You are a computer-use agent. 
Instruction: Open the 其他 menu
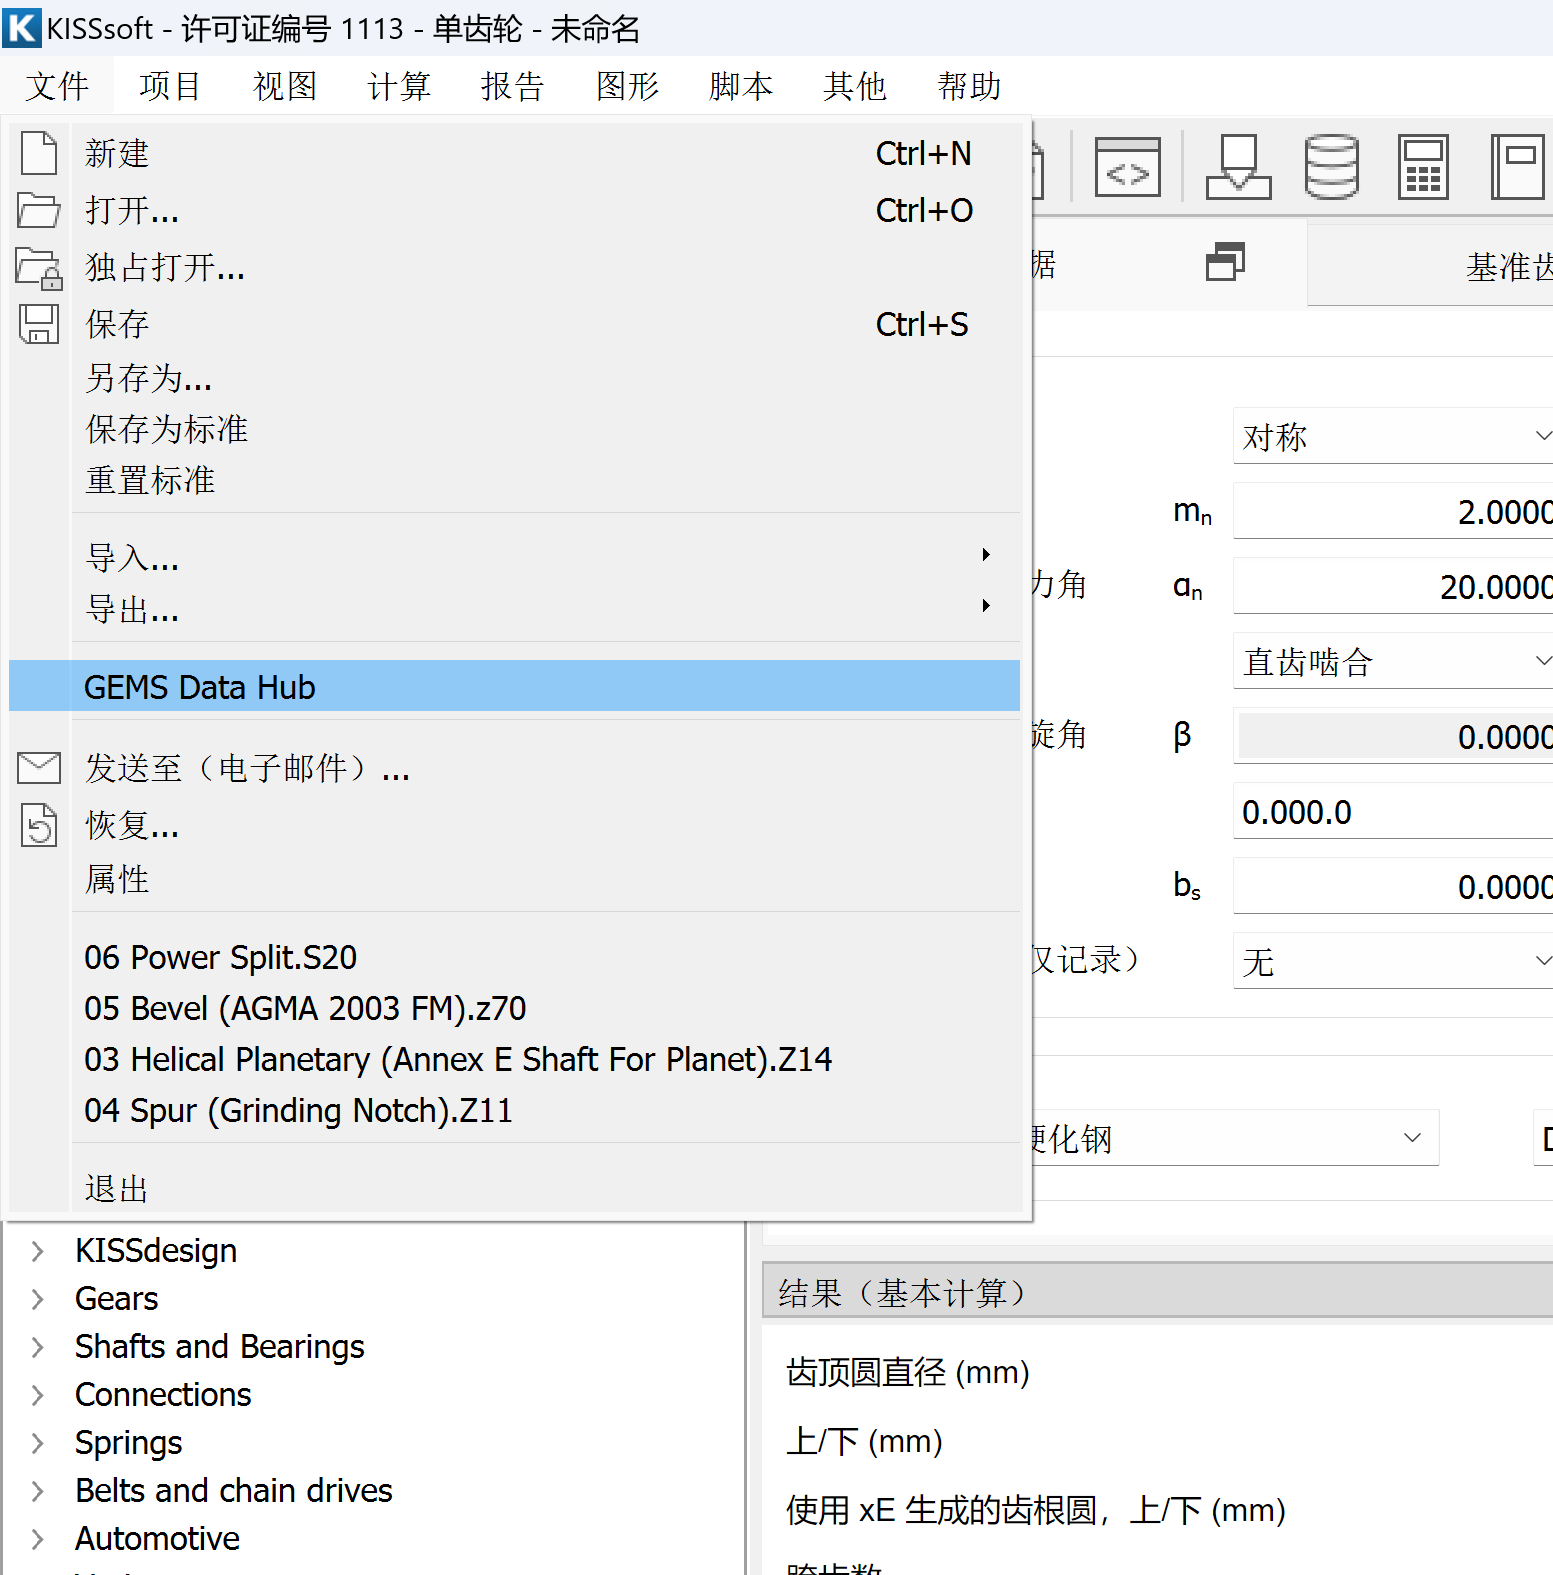click(855, 86)
